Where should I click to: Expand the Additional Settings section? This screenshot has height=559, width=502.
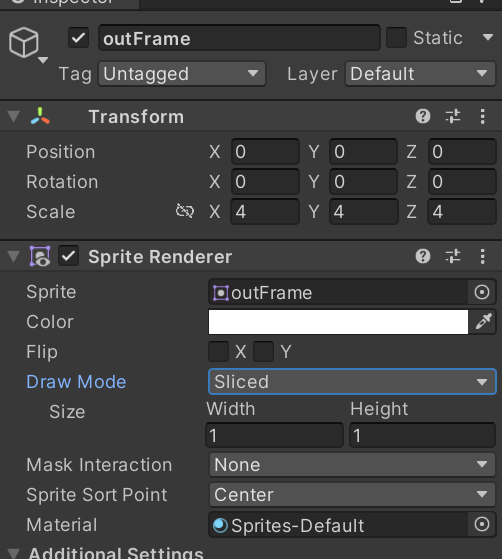point(14,554)
